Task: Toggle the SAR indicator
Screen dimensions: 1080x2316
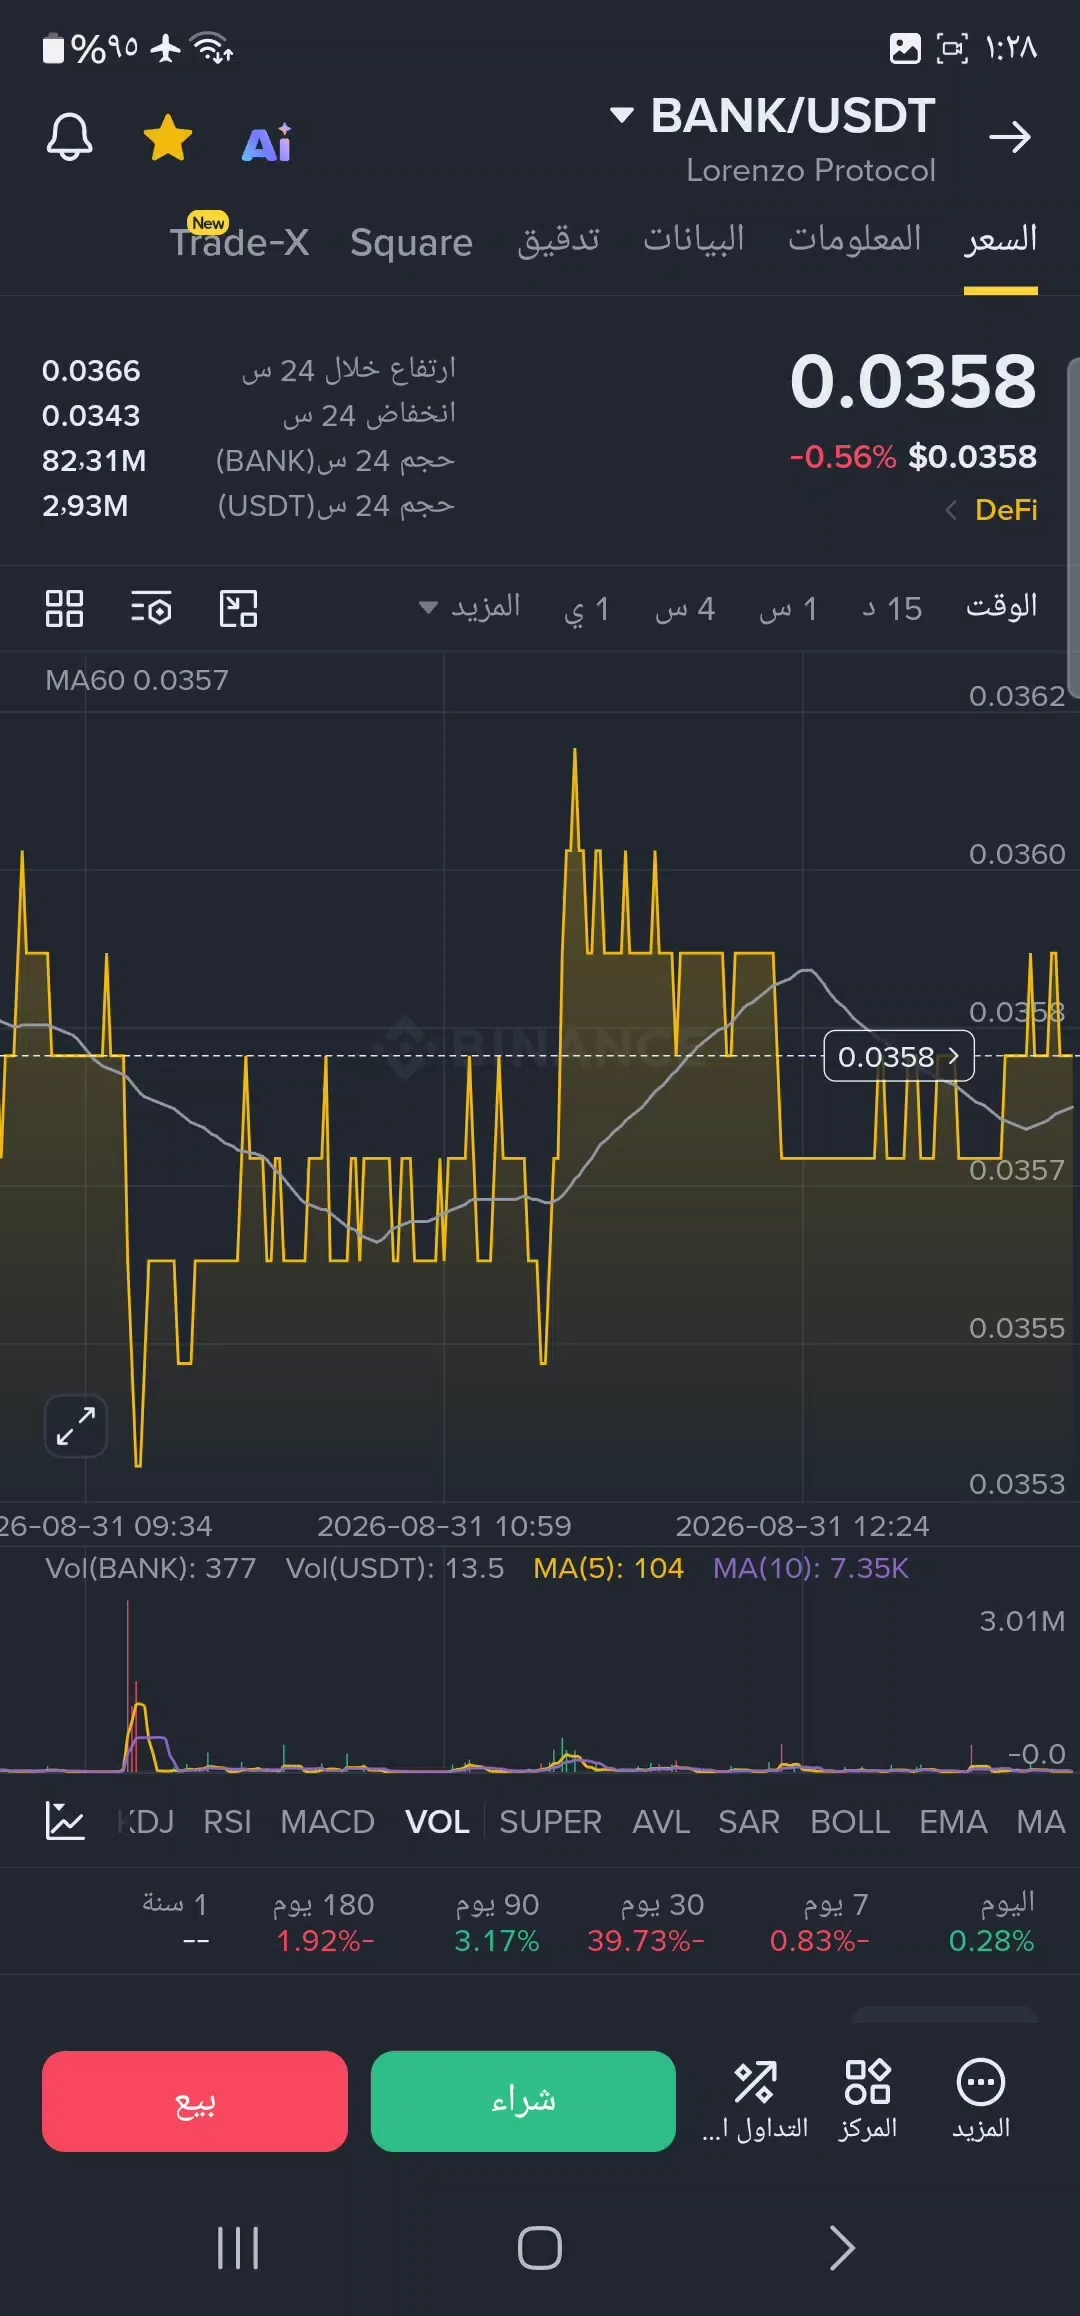Action: [x=748, y=1822]
